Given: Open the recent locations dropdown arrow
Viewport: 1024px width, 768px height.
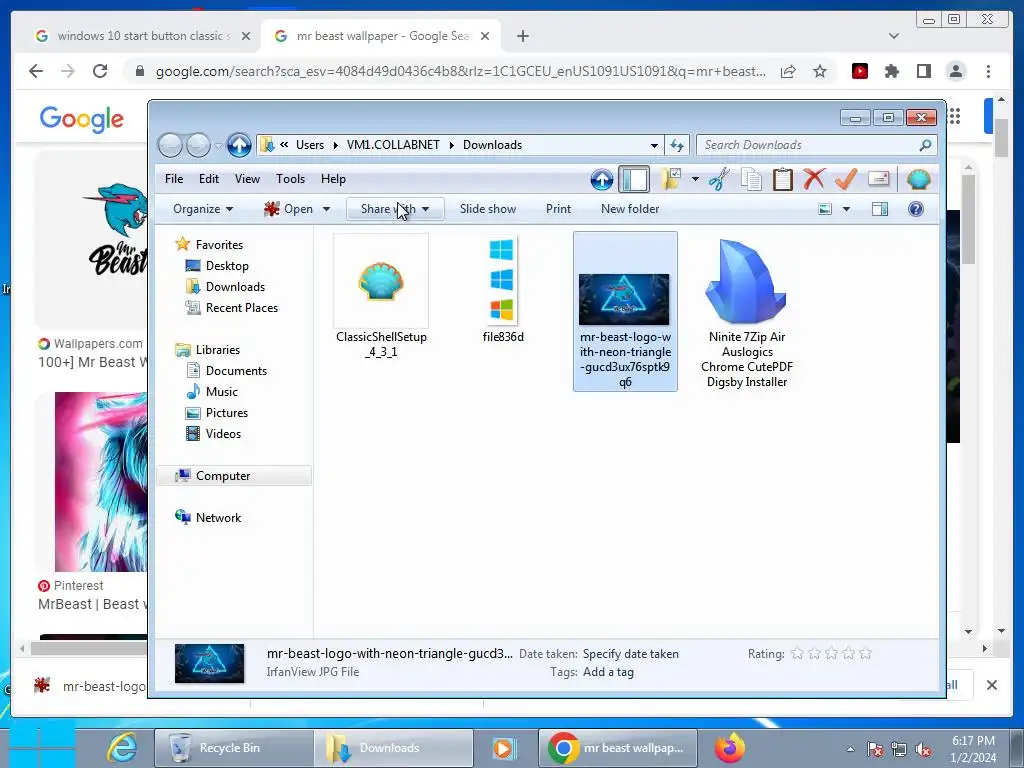Looking at the screenshot, I should coord(219,145).
